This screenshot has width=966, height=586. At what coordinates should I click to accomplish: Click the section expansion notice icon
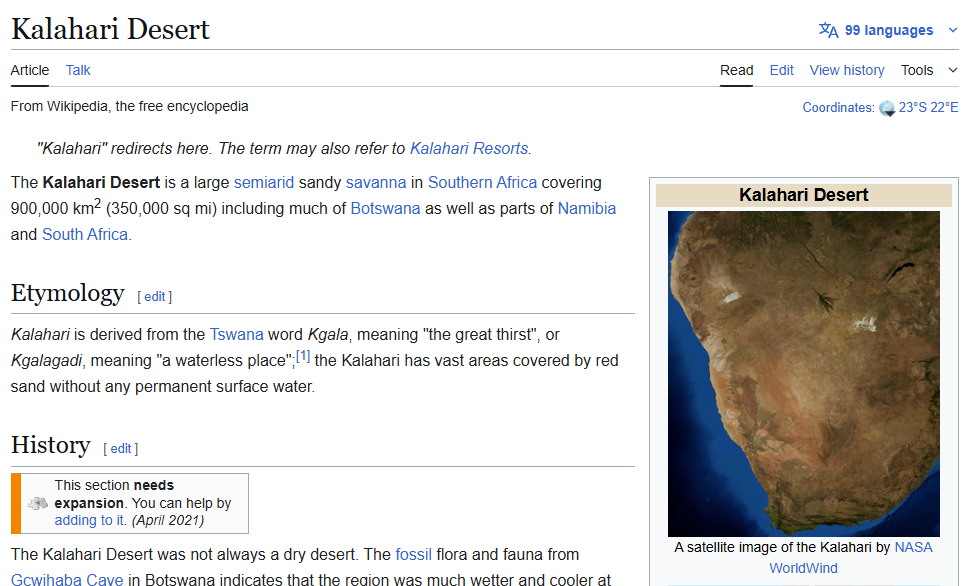[38, 503]
